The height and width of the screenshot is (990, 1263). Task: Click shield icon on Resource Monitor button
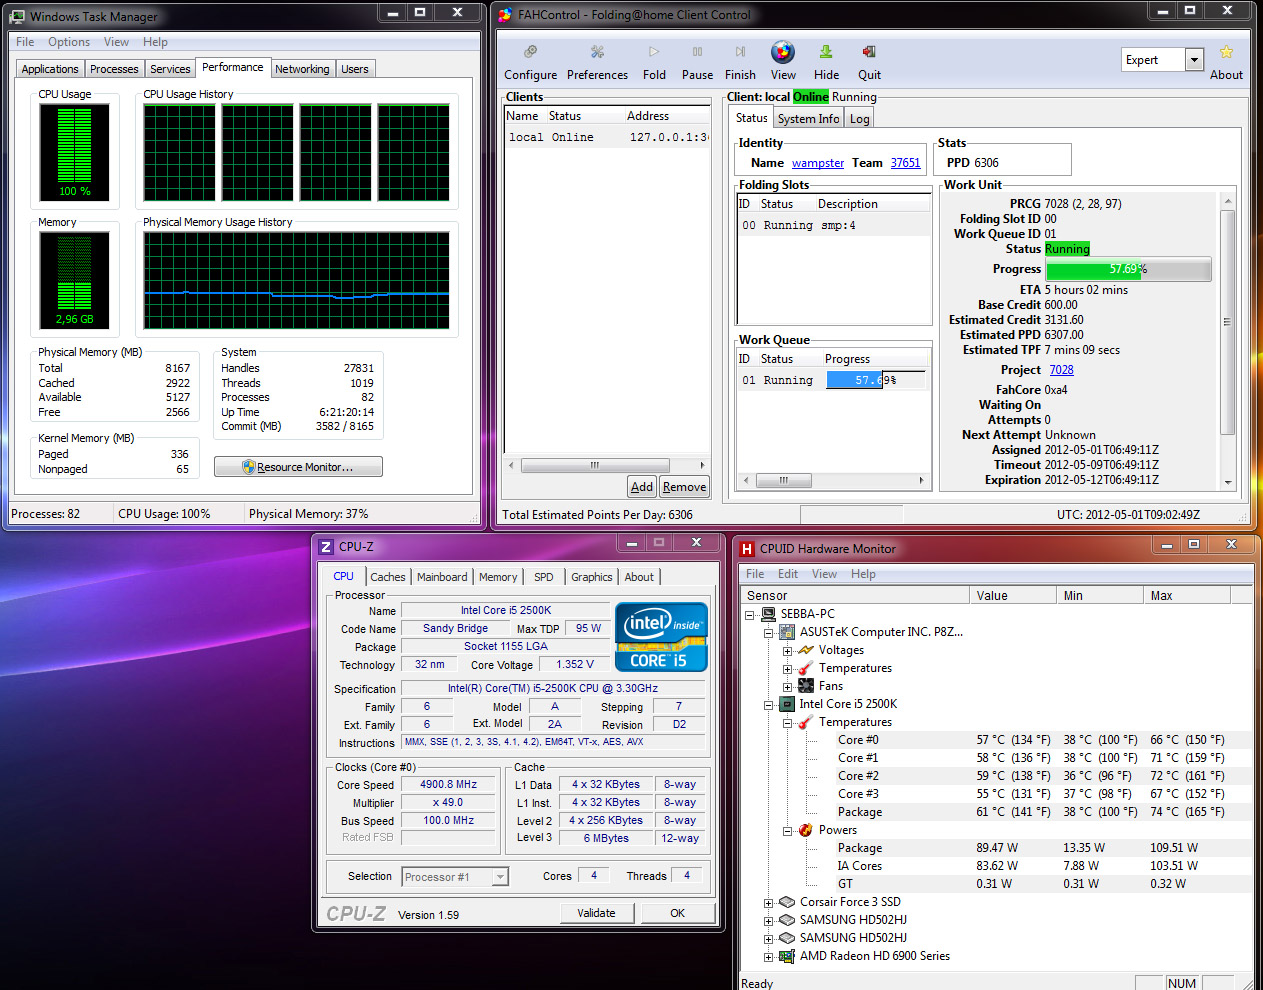(248, 467)
